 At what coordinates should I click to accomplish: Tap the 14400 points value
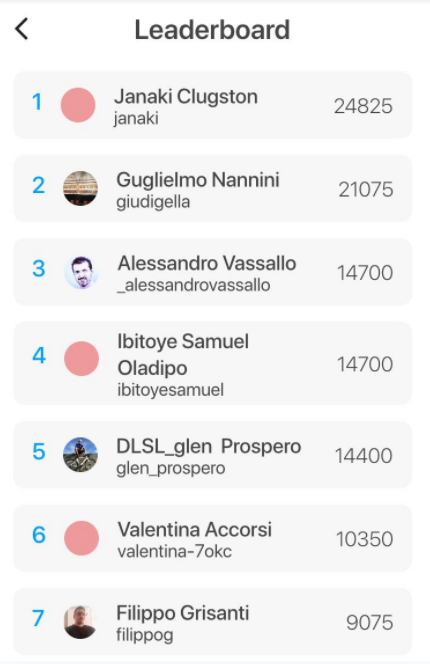coord(363,456)
